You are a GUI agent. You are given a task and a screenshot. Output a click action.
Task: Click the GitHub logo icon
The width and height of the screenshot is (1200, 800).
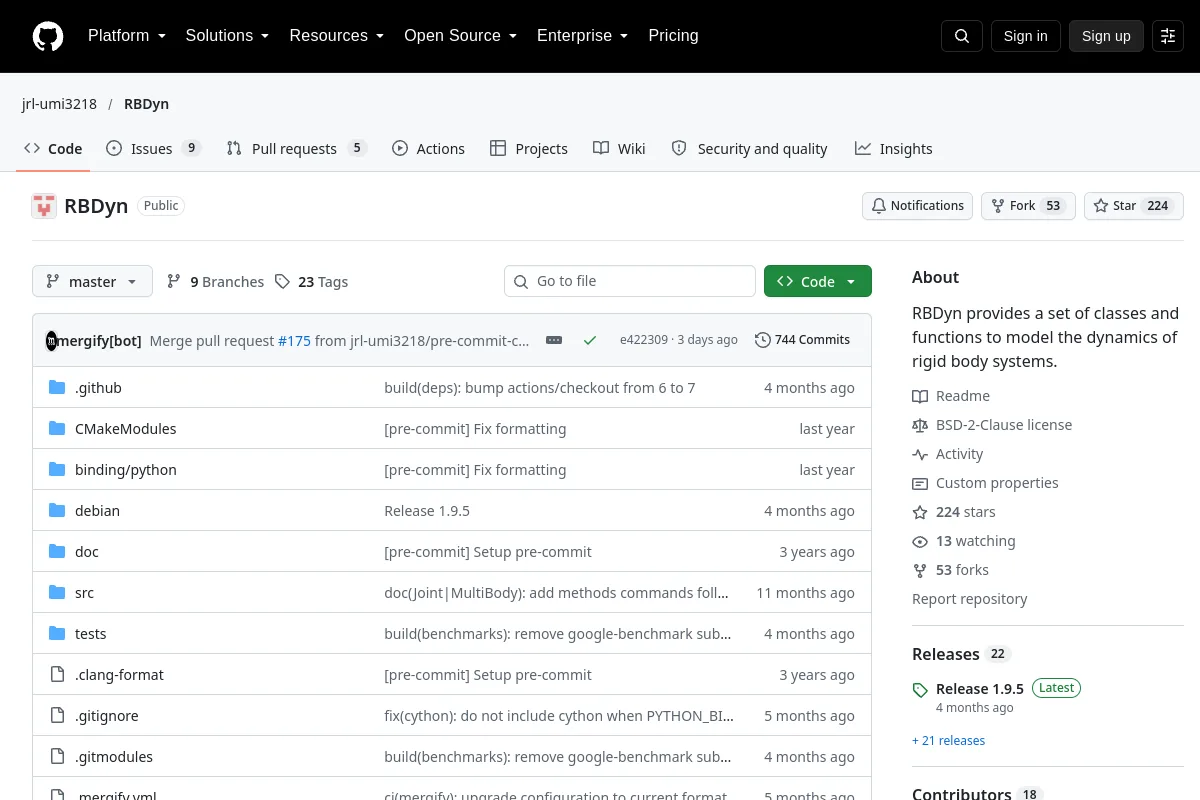point(48,36)
